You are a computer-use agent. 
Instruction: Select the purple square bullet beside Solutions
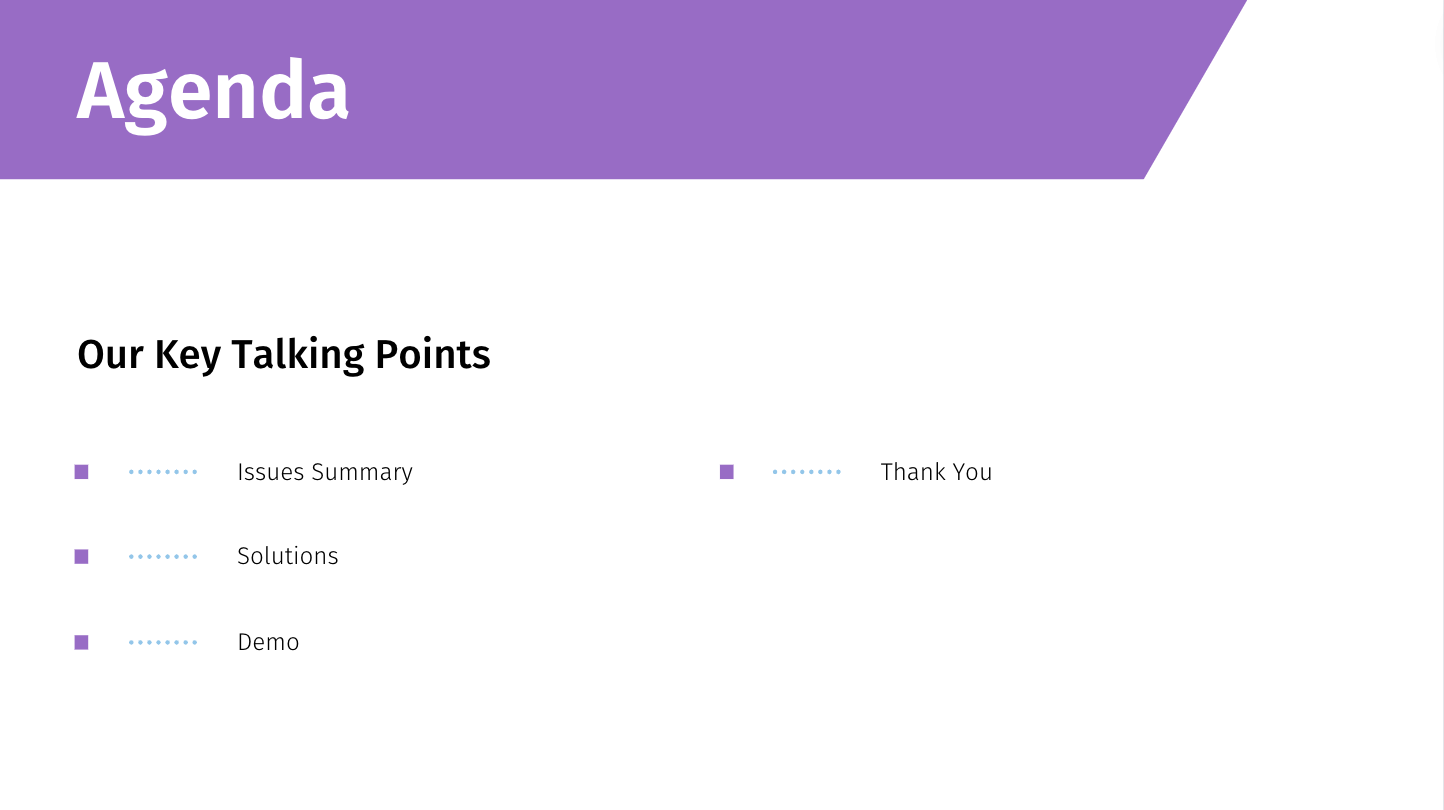pyautogui.click(x=82, y=557)
